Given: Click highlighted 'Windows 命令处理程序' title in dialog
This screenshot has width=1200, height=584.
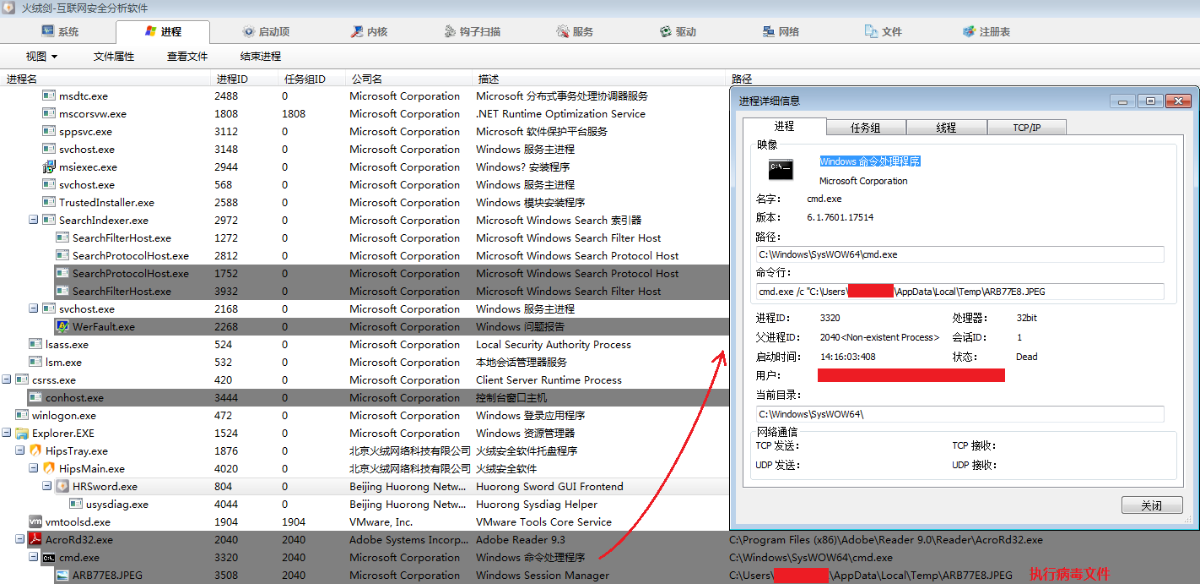Looking at the screenshot, I should (870, 161).
